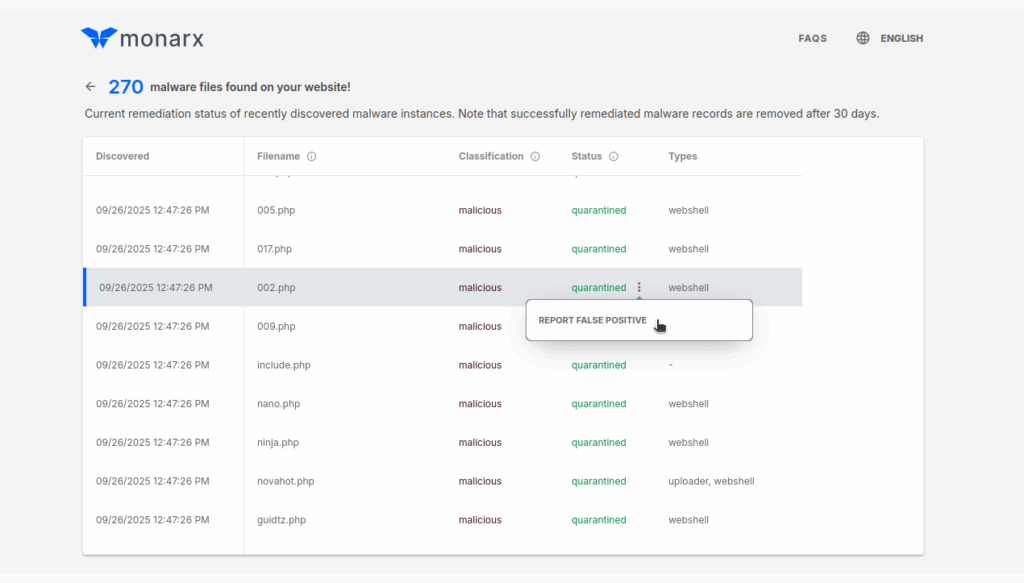Image resolution: width=1024 pixels, height=583 pixels.
Task: Select Report False Positive menu option
Action: click(592, 321)
